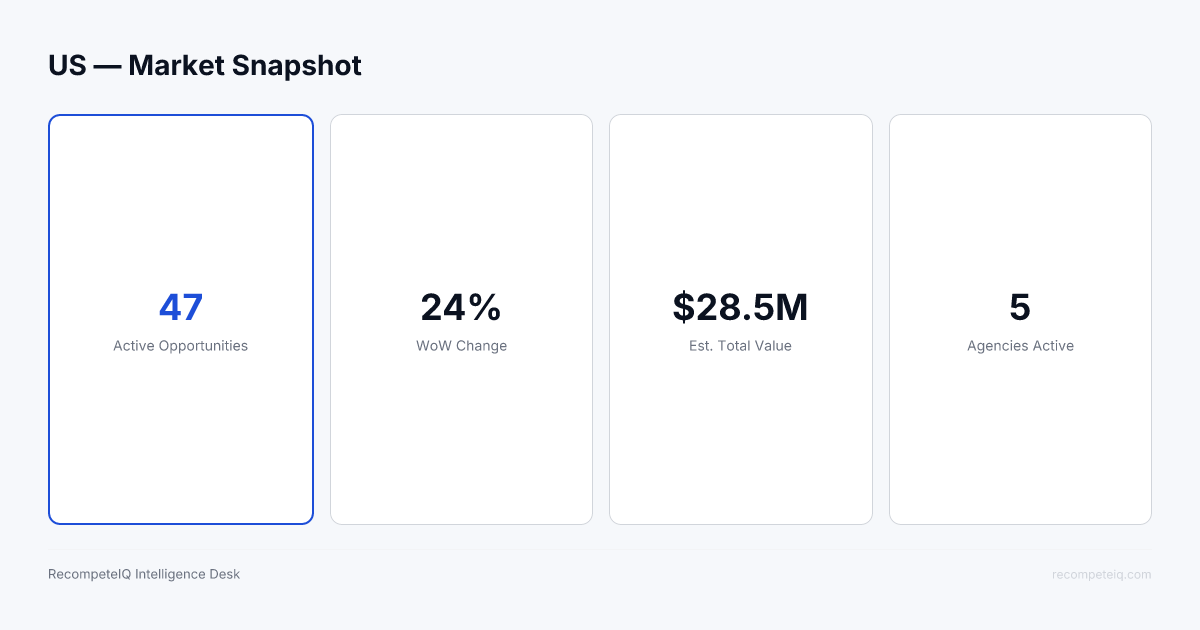The width and height of the screenshot is (1200, 630).
Task: Click RecompeteIQ Intelligence Desk footer text
Action: coord(144,574)
